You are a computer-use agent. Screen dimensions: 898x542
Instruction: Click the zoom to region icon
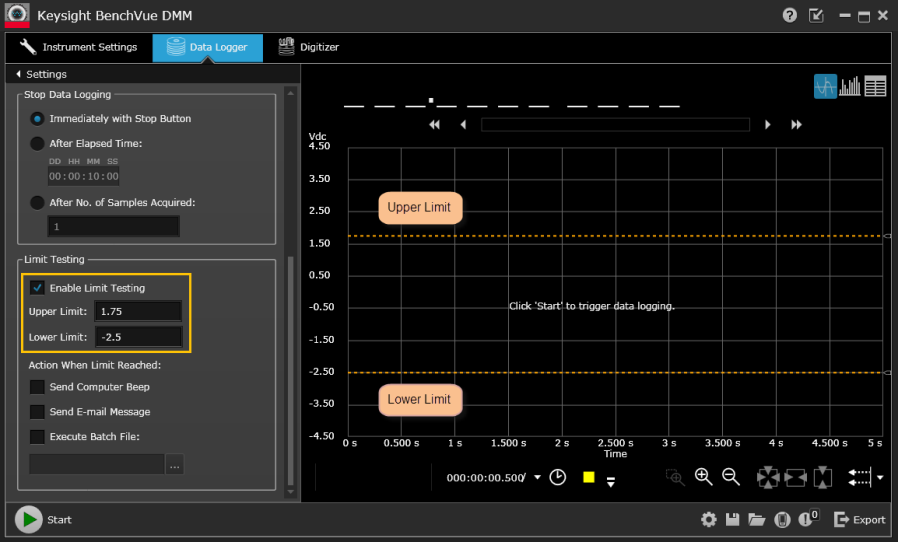coord(675,477)
